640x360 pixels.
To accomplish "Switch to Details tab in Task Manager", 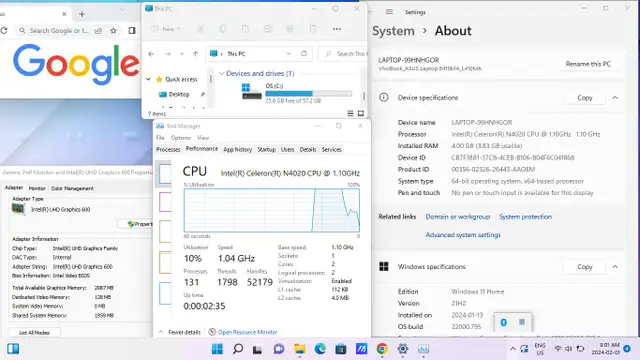I will coord(308,149).
